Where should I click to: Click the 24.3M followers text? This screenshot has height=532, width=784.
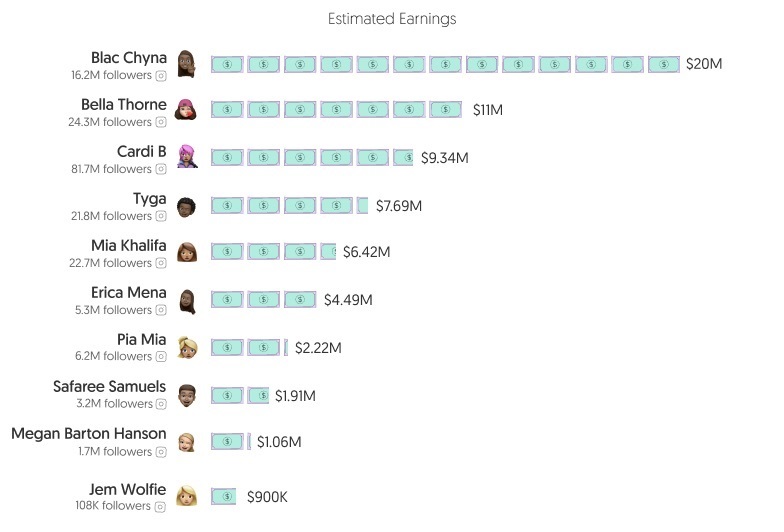[110, 122]
